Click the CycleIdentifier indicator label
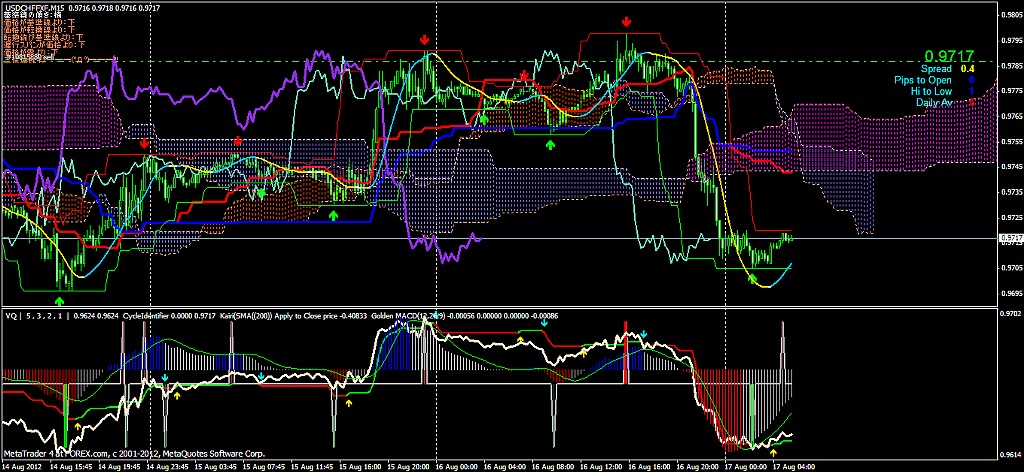This screenshot has height=472, width=1024. (134, 315)
